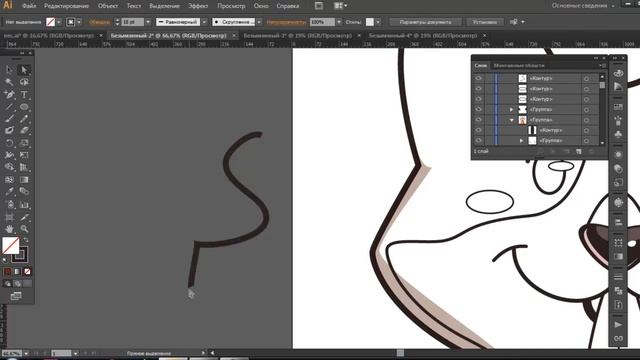Select the Eraser tool
Viewport: 640px width, 360px height.
pyautogui.click(x=24, y=131)
